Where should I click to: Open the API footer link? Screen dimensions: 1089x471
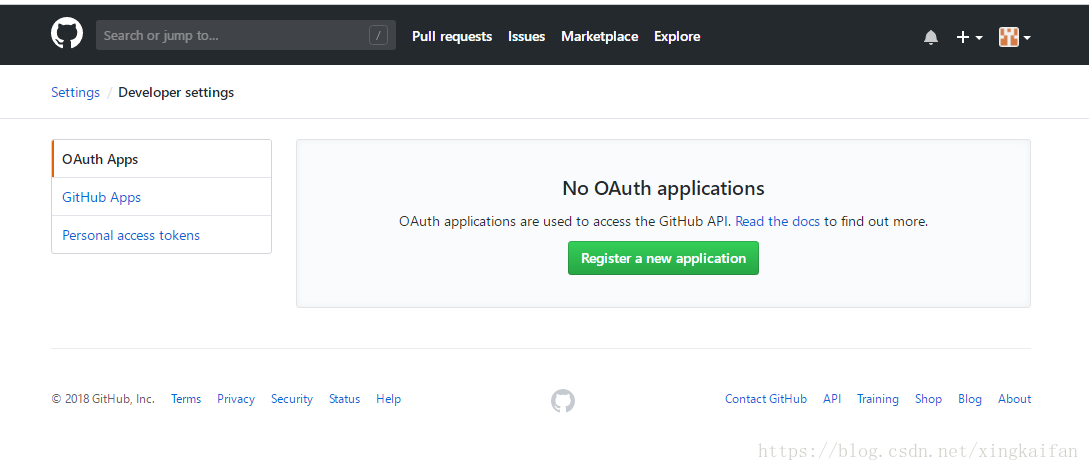(832, 399)
